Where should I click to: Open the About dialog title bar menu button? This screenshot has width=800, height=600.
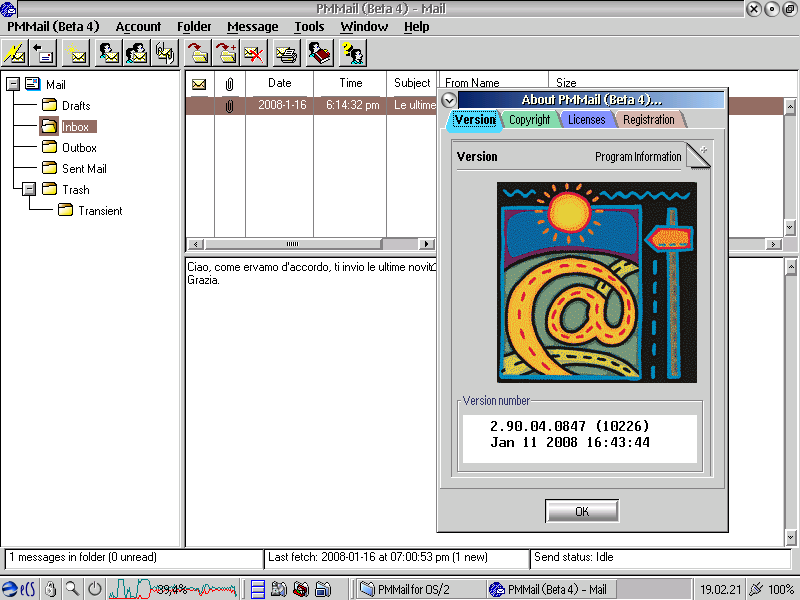pos(449,100)
